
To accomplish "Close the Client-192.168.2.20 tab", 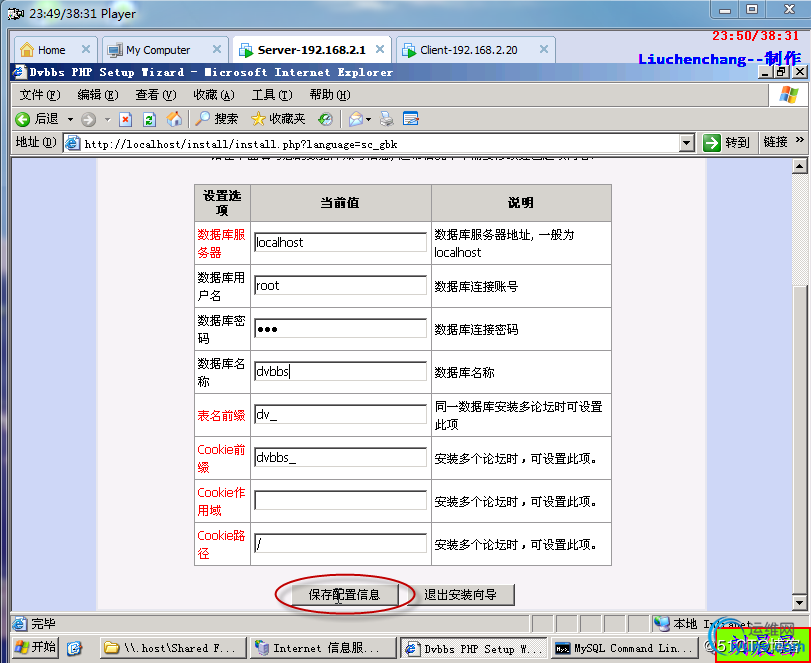I will pos(544,49).
